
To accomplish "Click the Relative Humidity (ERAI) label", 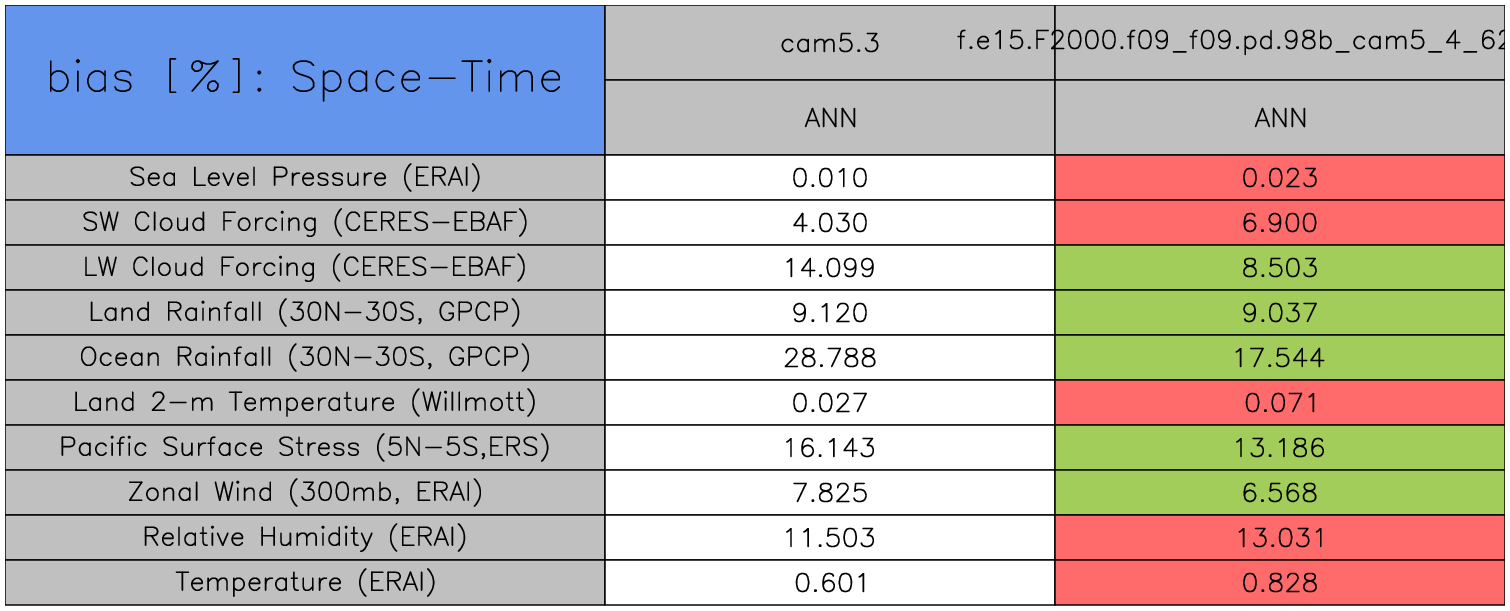I will coord(305,537).
